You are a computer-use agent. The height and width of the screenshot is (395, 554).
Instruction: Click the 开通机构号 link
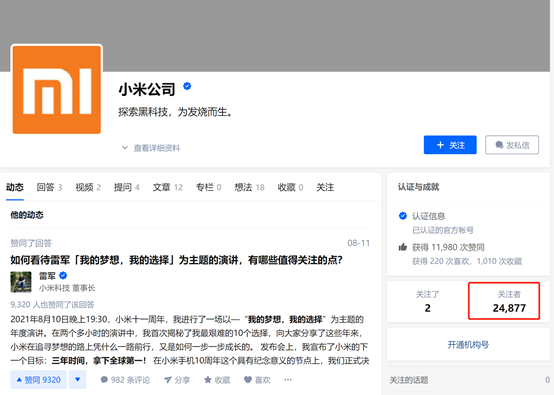pyautogui.click(x=468, y=344)
